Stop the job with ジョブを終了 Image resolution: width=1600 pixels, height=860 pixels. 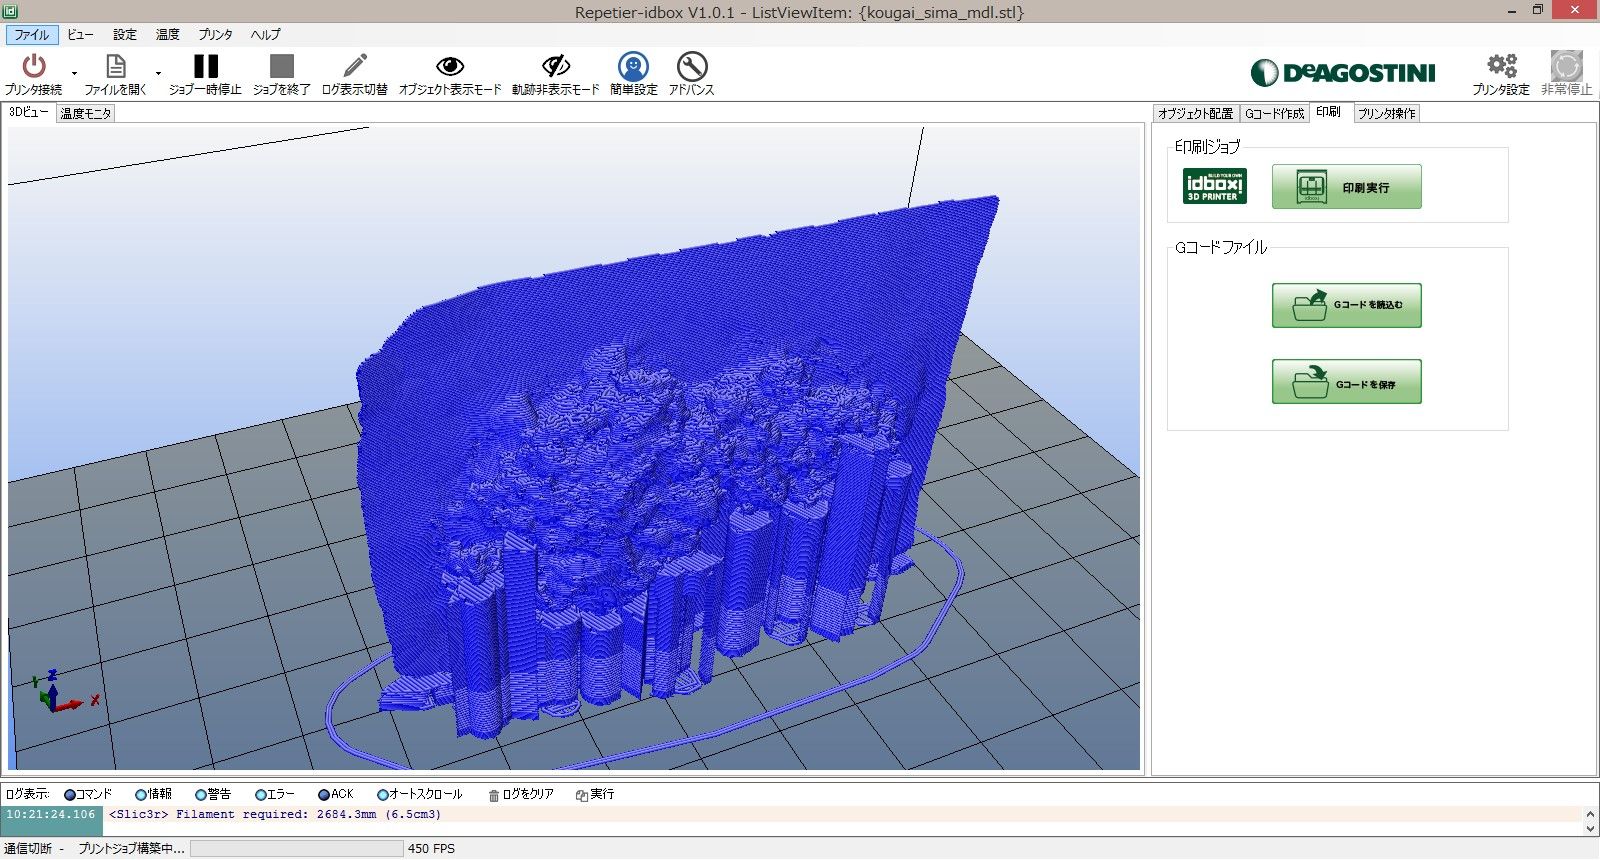point(282,67)
